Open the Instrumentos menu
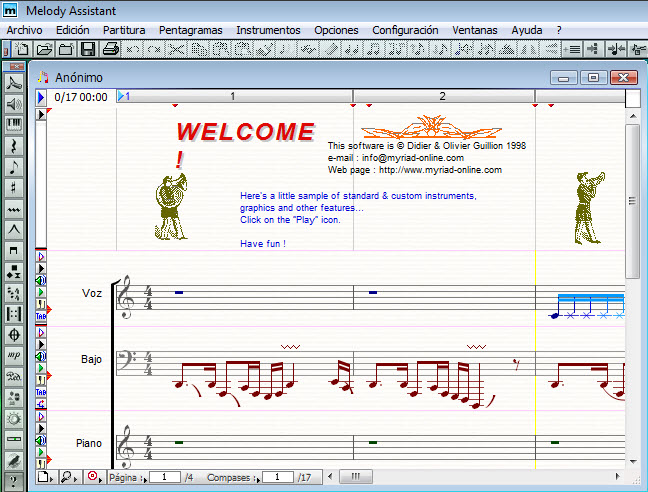This screenshot has height=492, width=648. [268, 30]
